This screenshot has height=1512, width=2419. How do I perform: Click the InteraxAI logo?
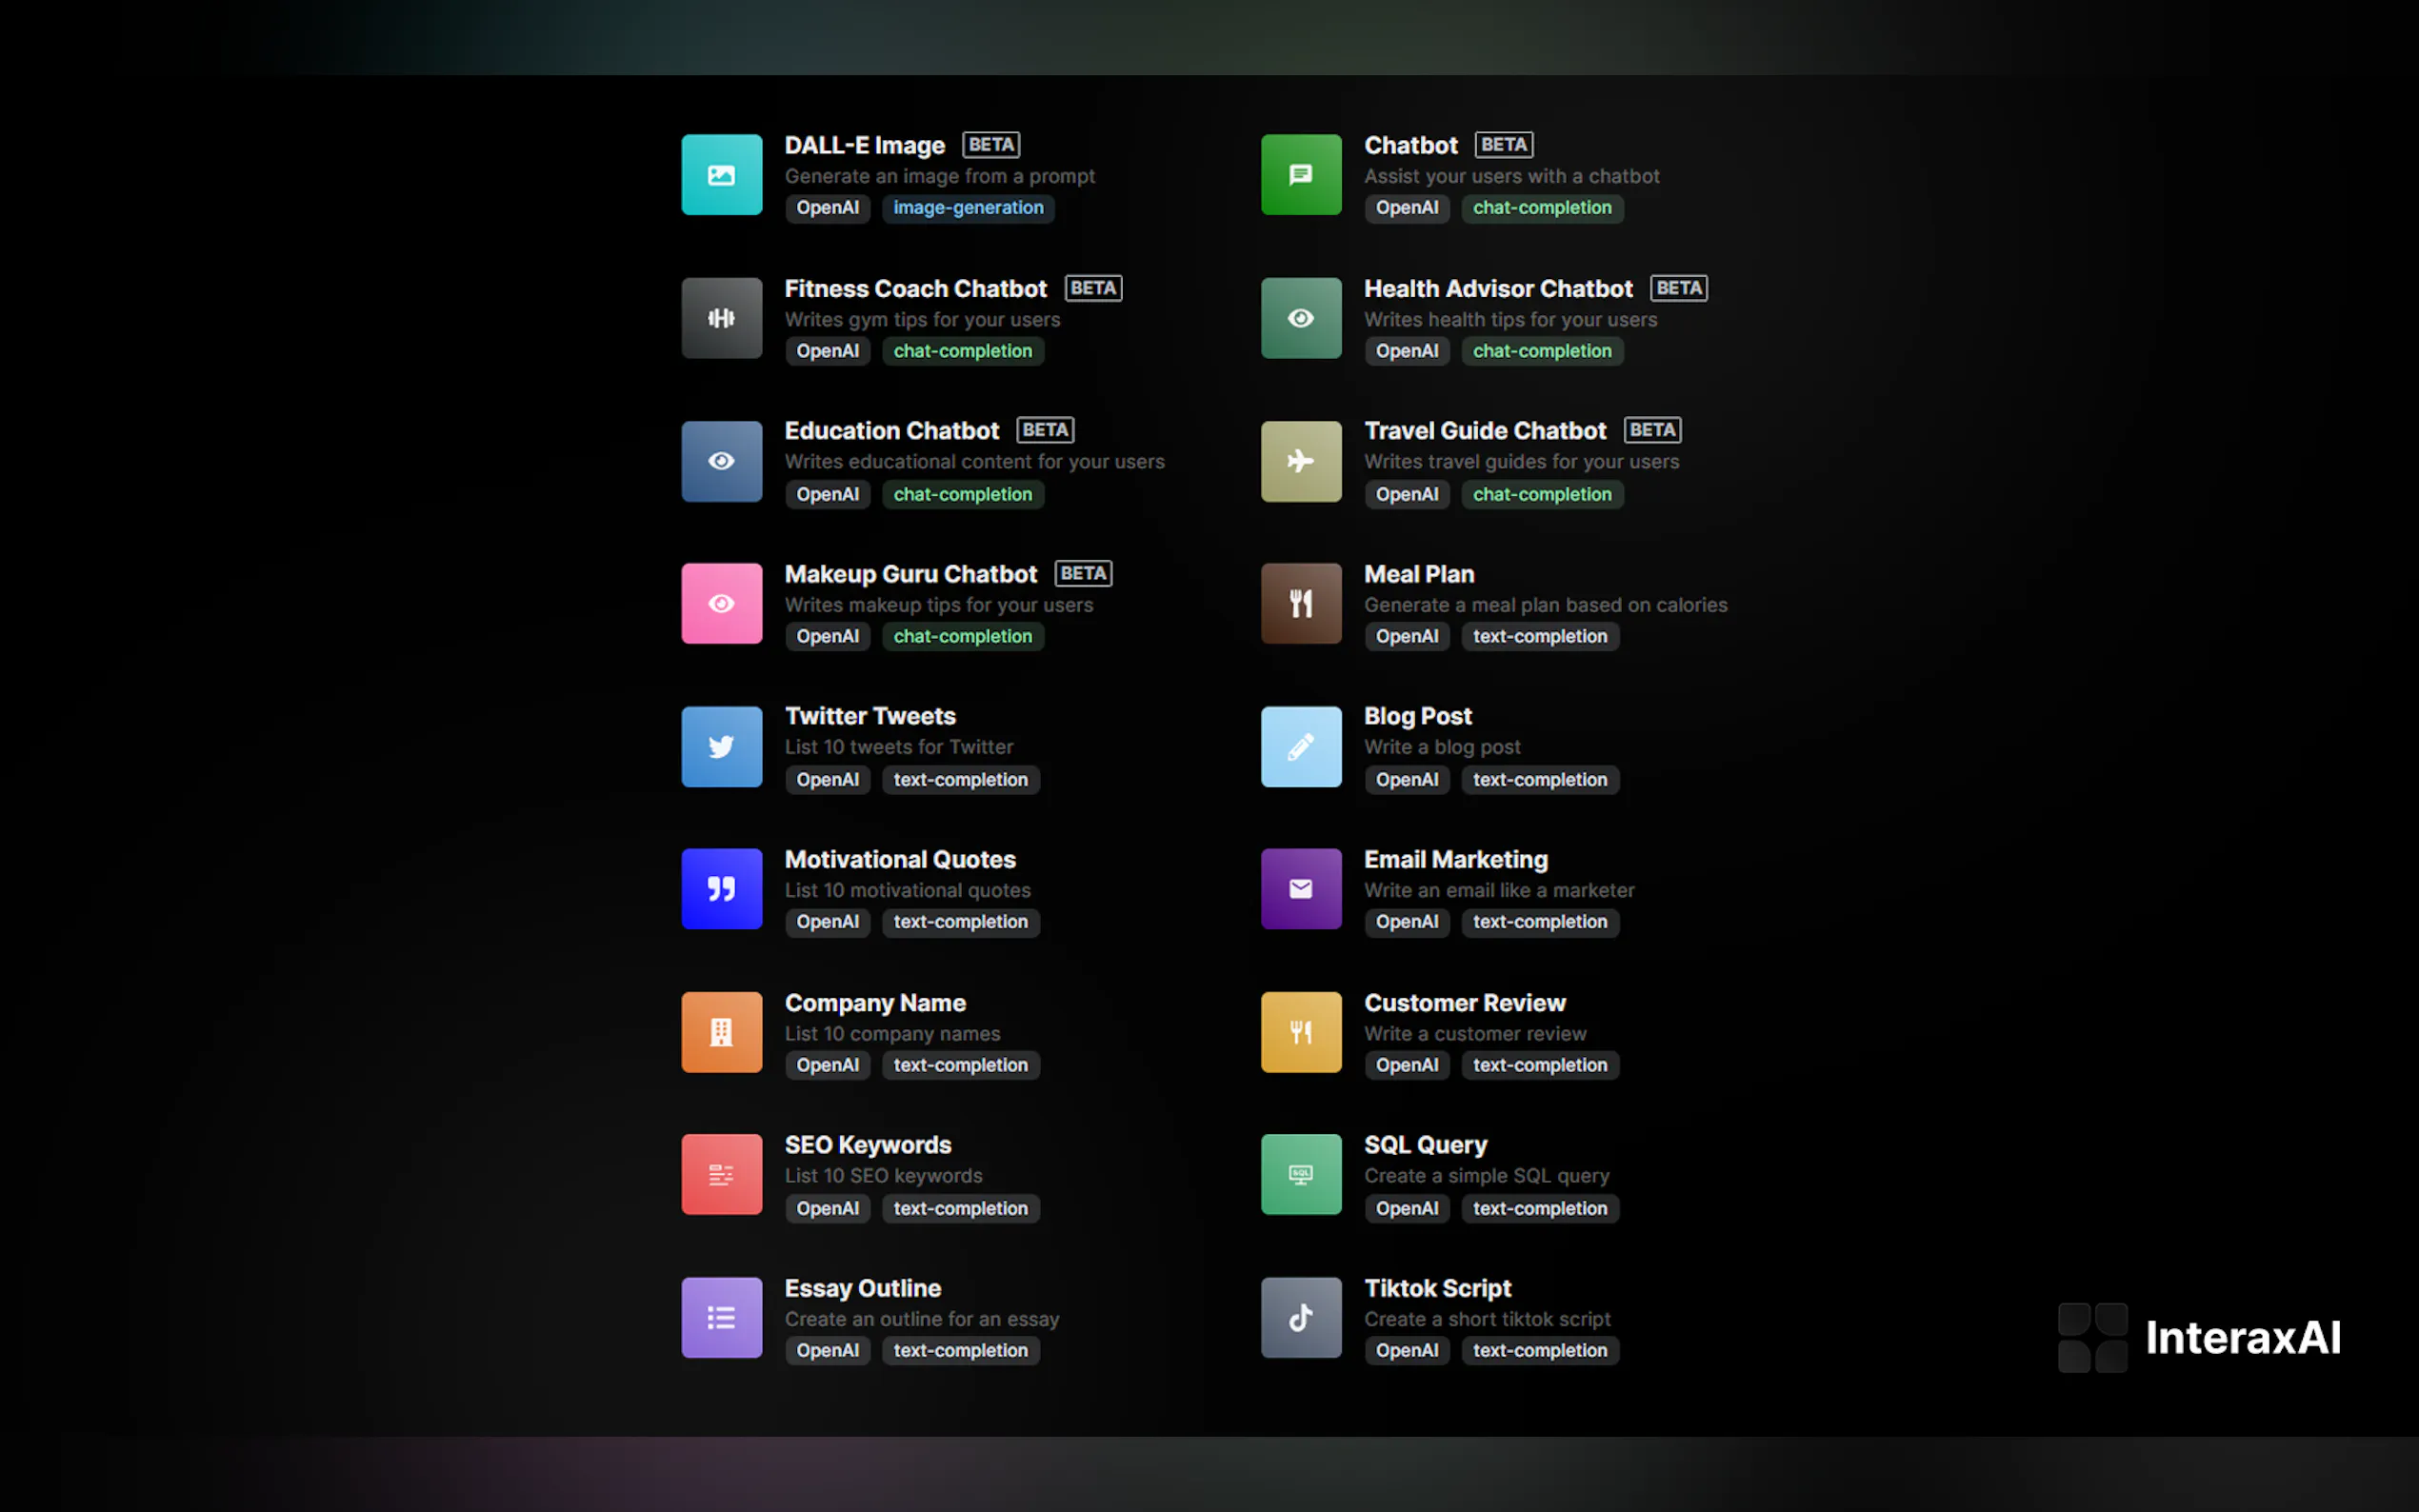tap(2199, 1338)
